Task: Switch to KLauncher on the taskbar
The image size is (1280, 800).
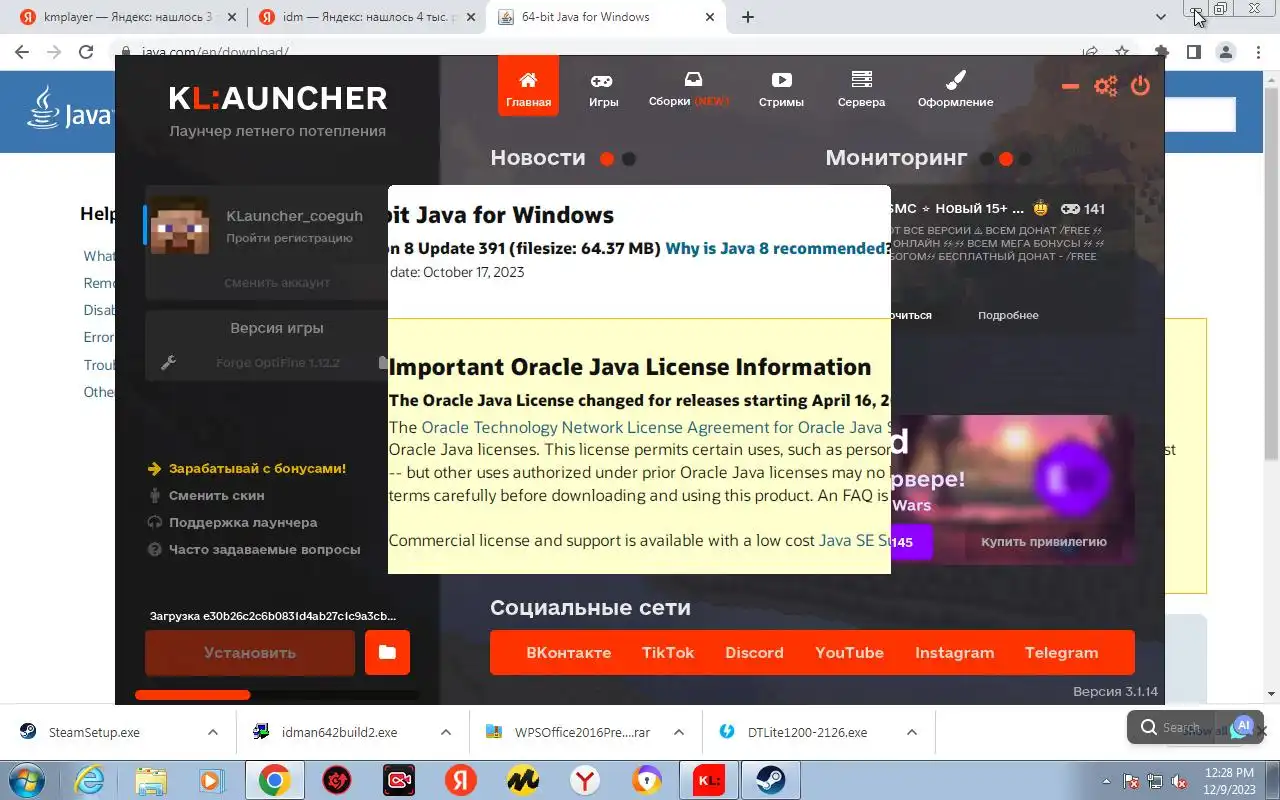Action: pos(709,780)
